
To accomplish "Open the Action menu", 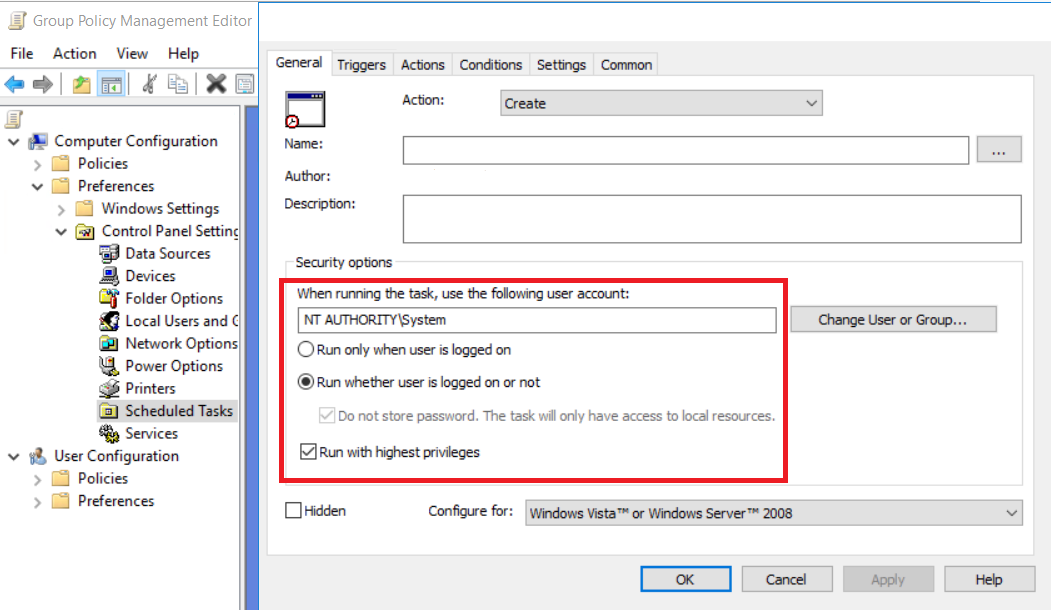I will 74,54.
